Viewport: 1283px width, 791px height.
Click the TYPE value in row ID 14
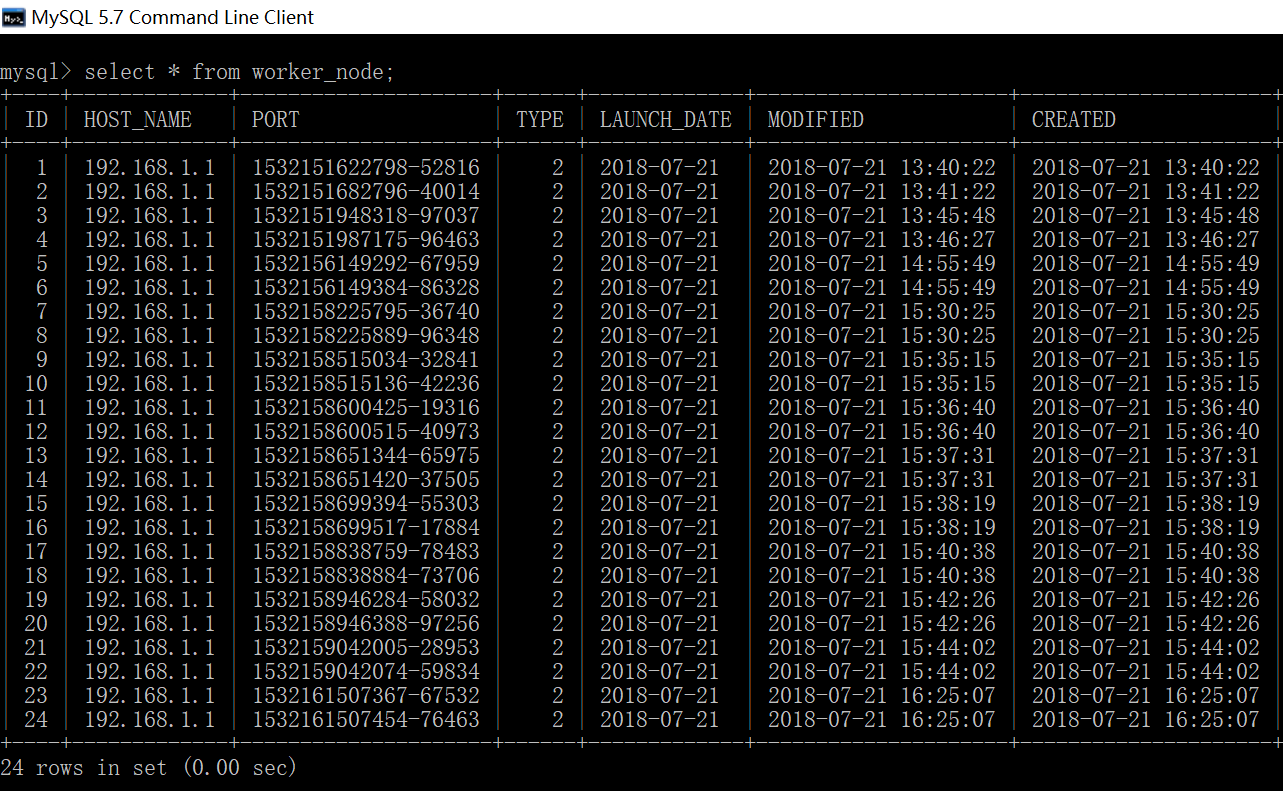(557, 480)
